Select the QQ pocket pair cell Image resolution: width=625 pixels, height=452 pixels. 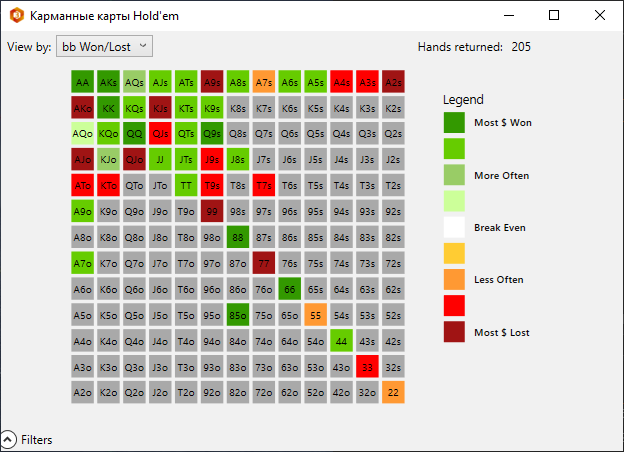[x=134, y=134]
